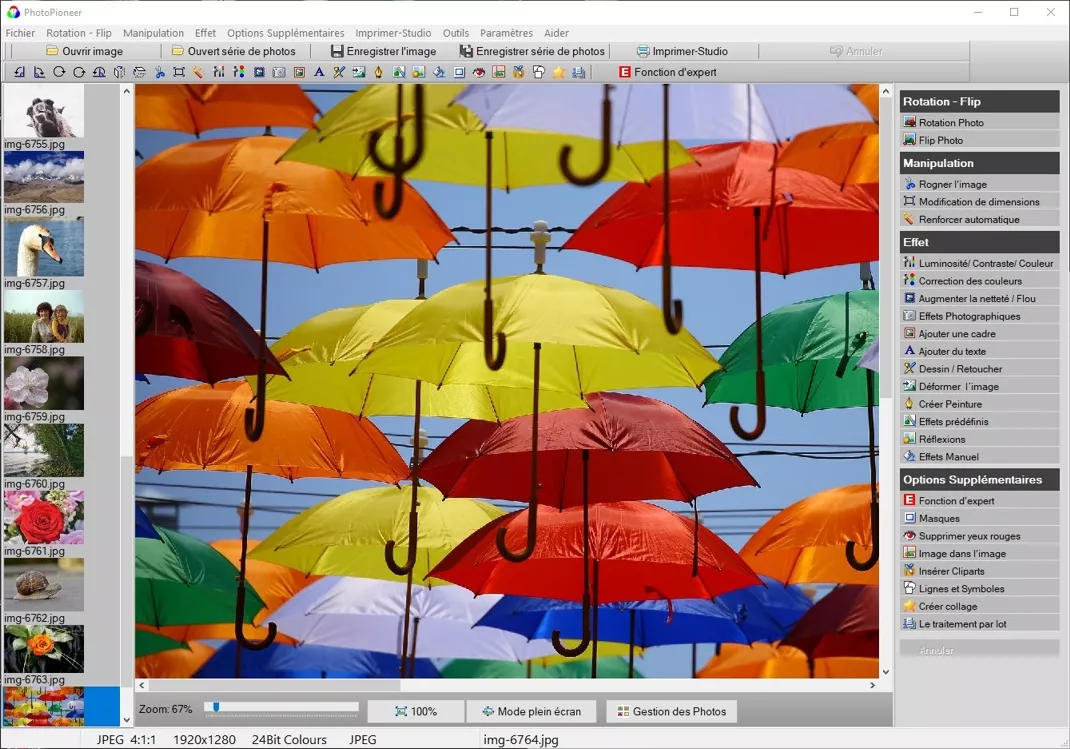The image size is (1070, 749).
Task: Select Masques in the side panel
Action: [939, 519]
